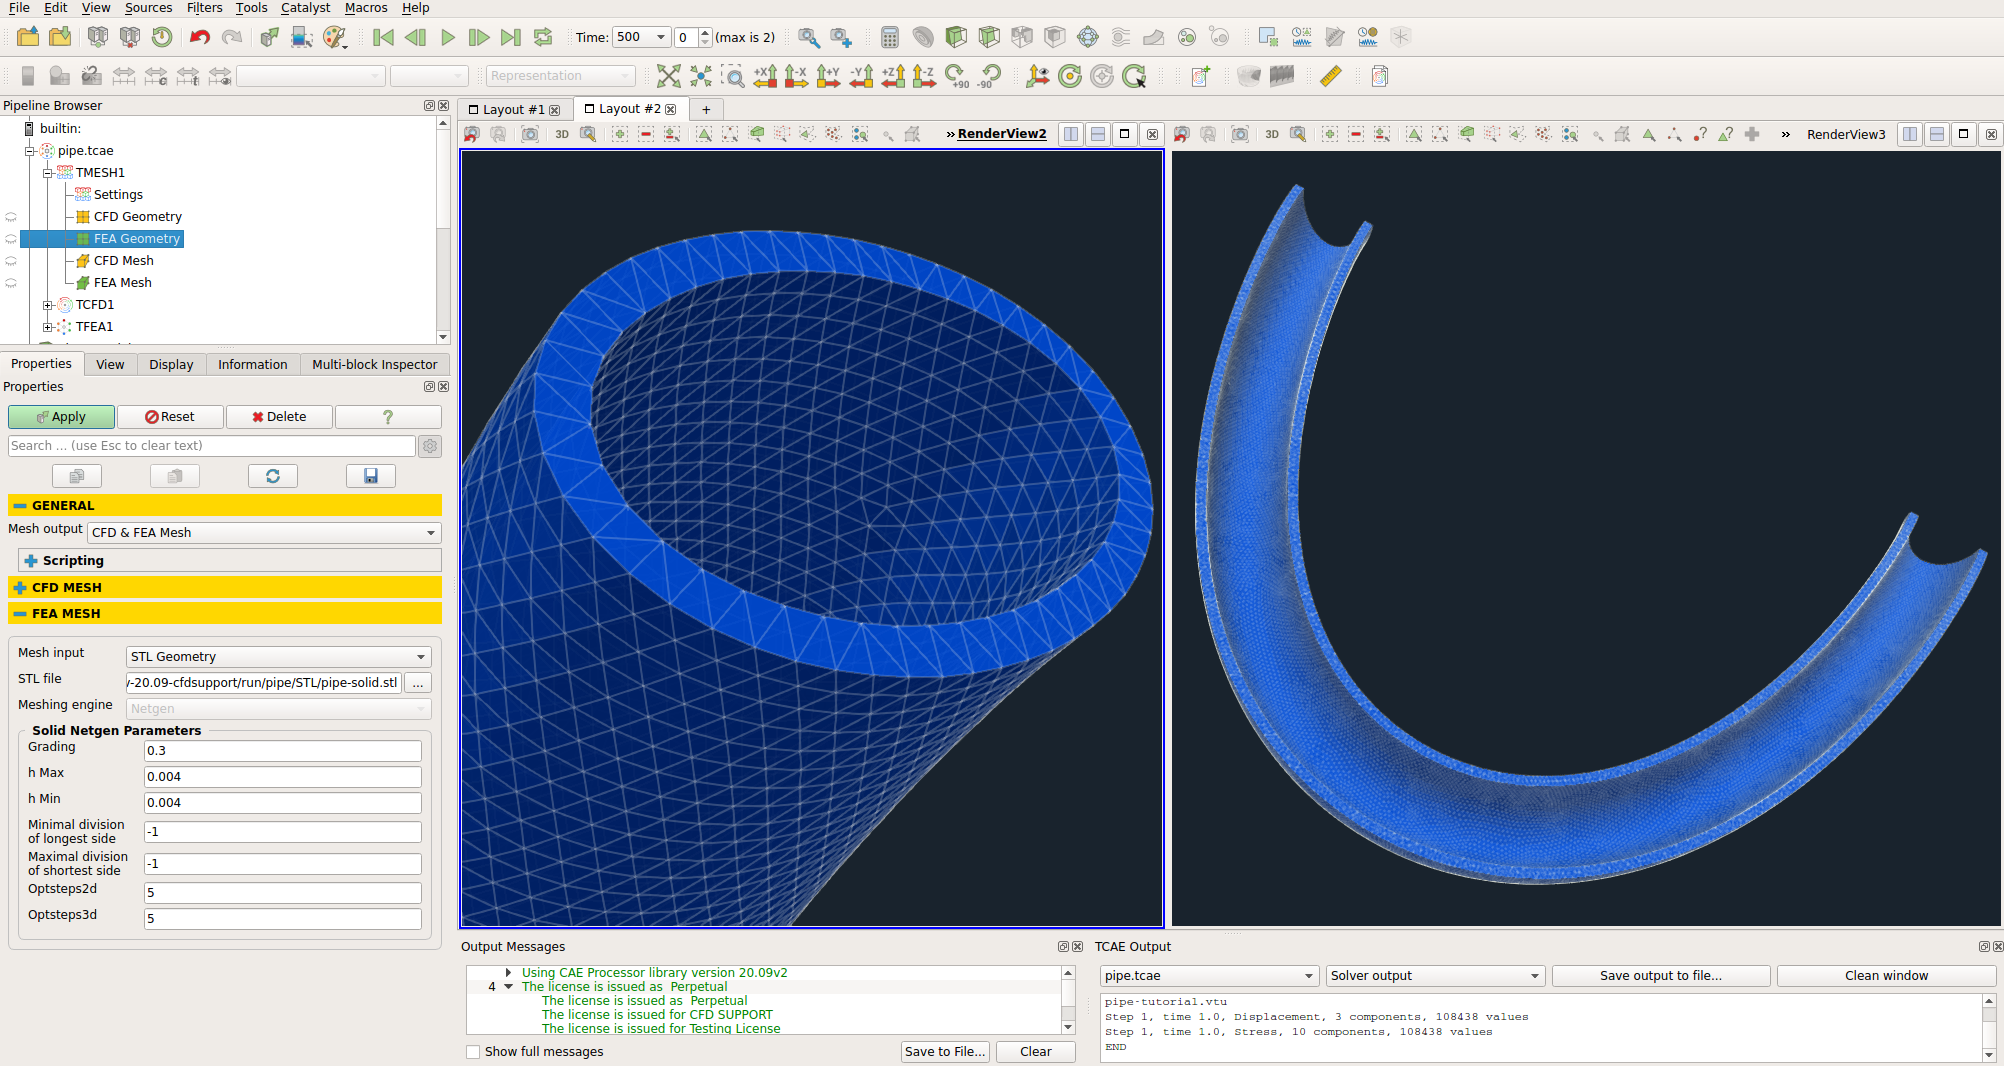Viewport: 2004px width, 1066px height.
Task: Click the Open file icon in toolbar
Action: [x=28, y=37]
